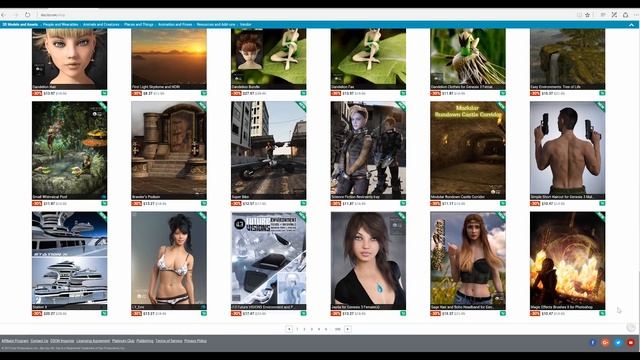Open the Terms of Service footer link

[x=169, y=341]
